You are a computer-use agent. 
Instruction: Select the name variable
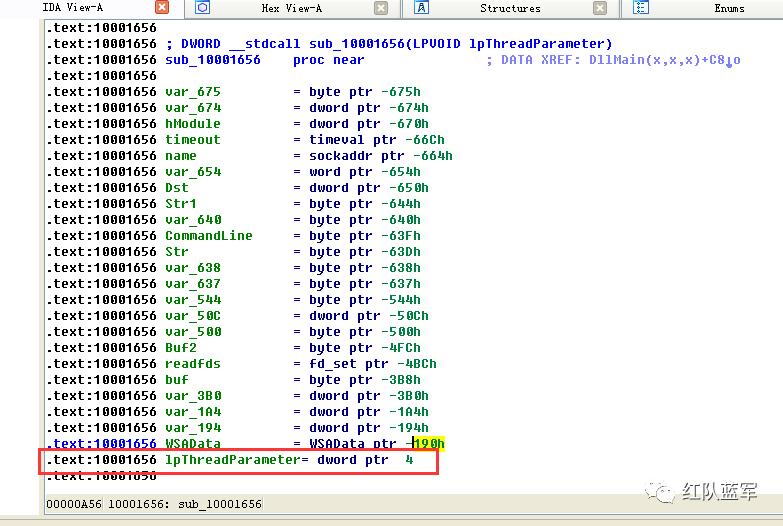[181, 156]
